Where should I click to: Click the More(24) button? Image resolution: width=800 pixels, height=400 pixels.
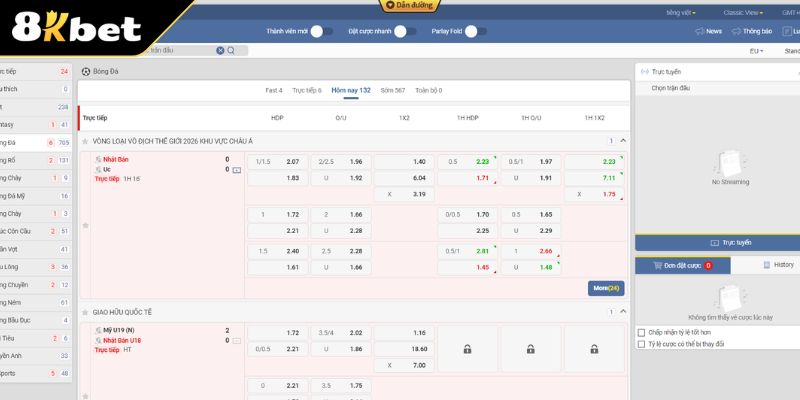click(606, 288)
